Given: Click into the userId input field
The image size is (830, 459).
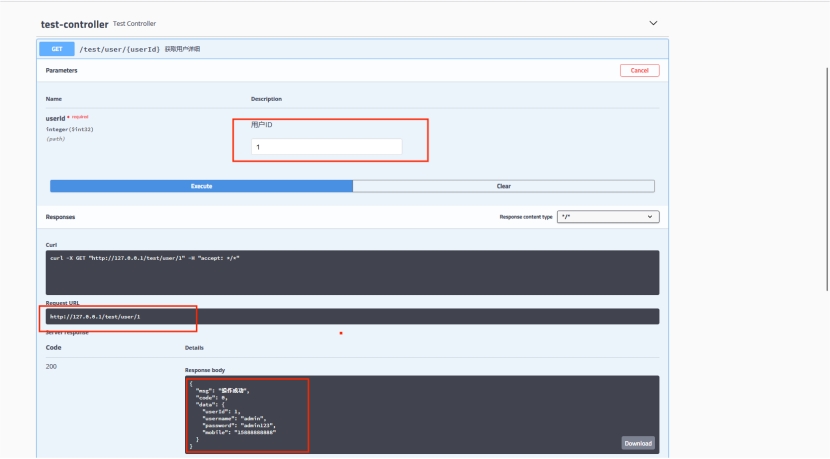Looking at the screenshot, I should 326,147.
